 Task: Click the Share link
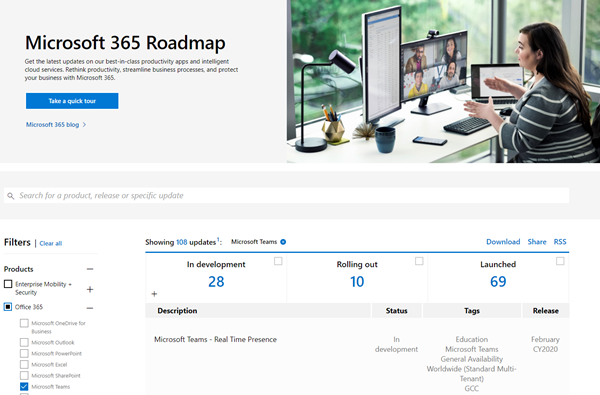click(x=537, y=242)
